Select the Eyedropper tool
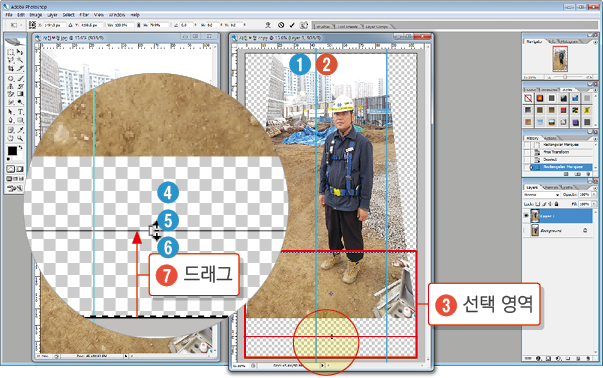603x378 pixels. pos(20,130)
